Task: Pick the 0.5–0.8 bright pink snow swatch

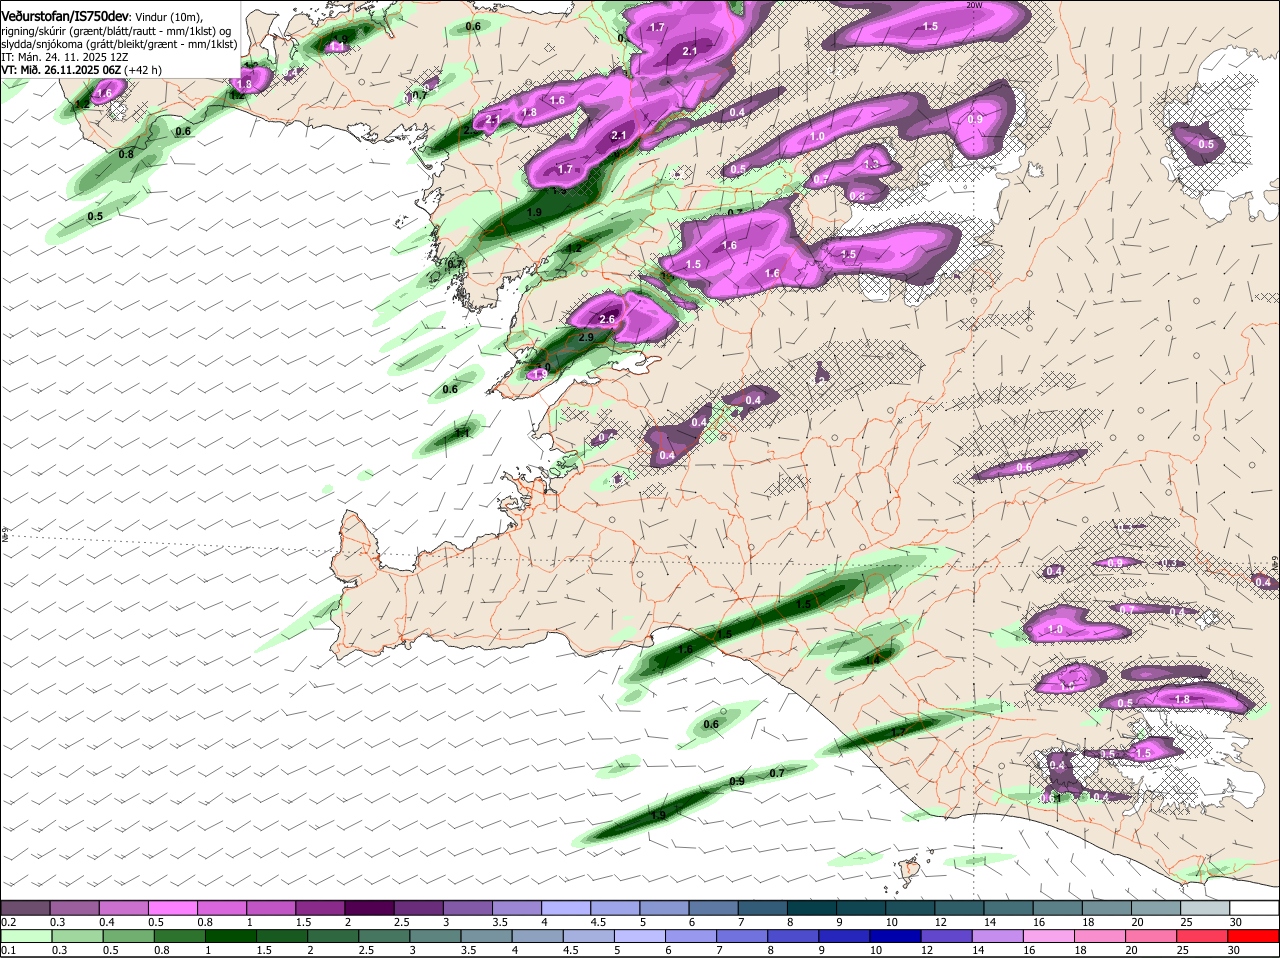Action: coord(174,907)
